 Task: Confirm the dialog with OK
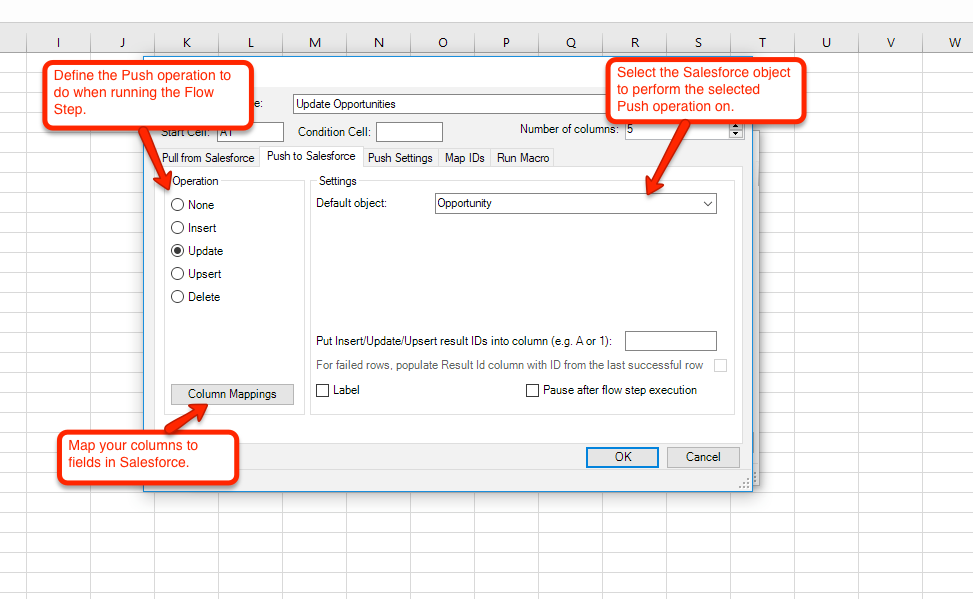click(622, 457)
